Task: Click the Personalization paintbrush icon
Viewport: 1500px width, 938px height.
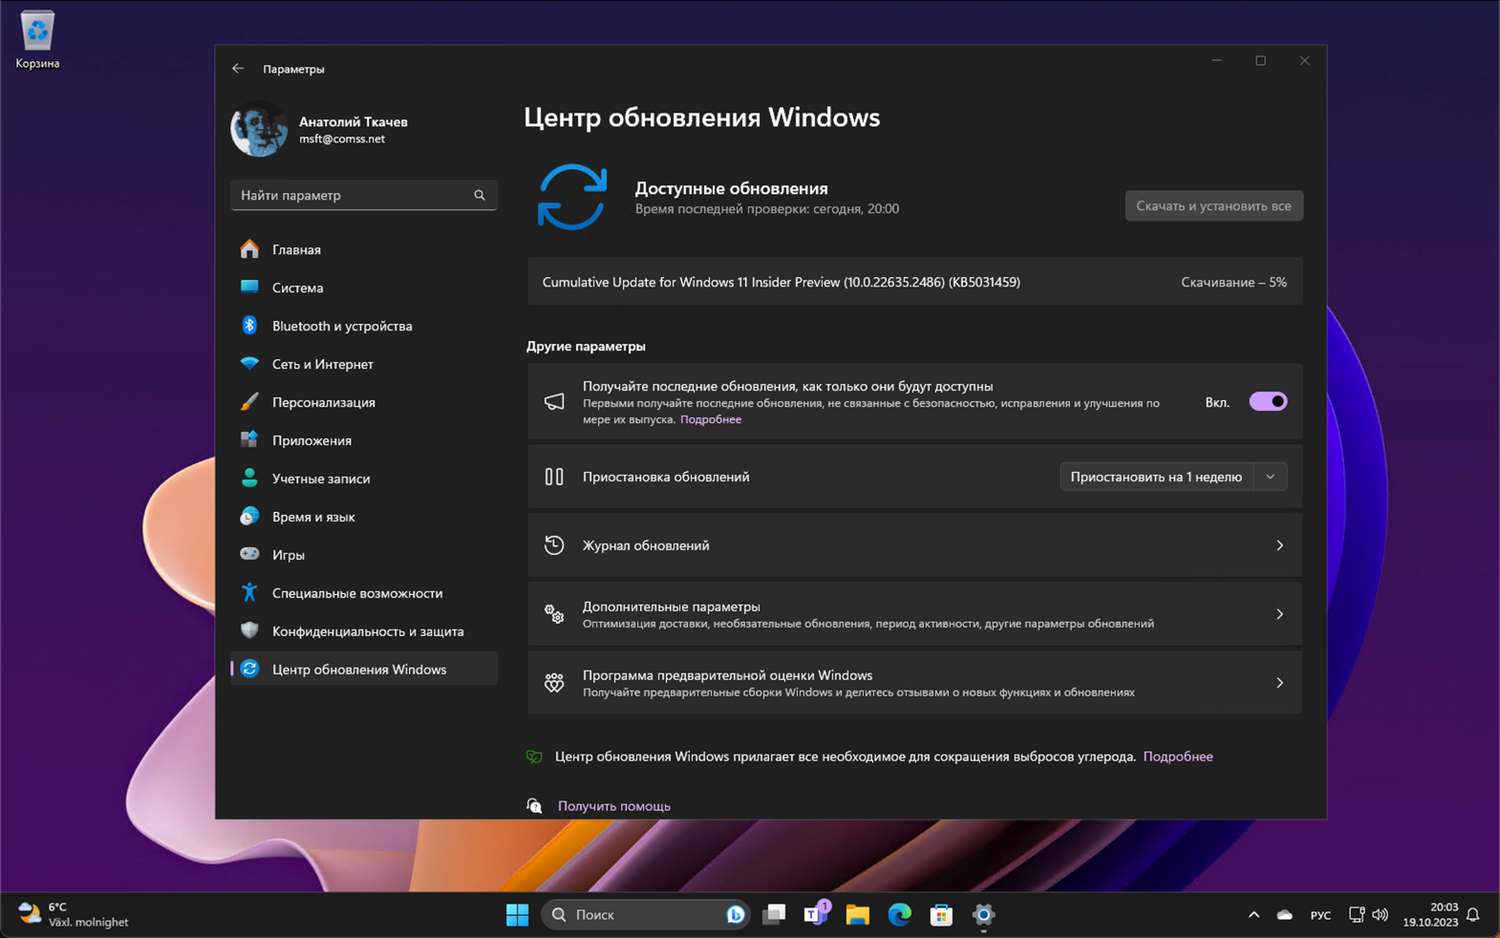Action: point(250,402)
